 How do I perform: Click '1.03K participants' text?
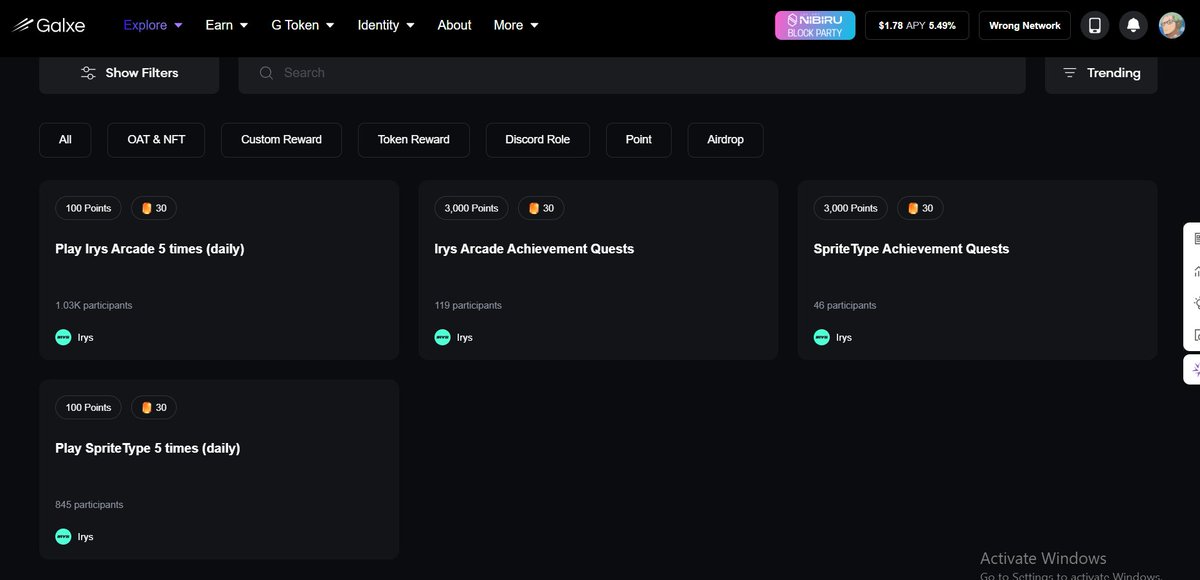[93, 305]
